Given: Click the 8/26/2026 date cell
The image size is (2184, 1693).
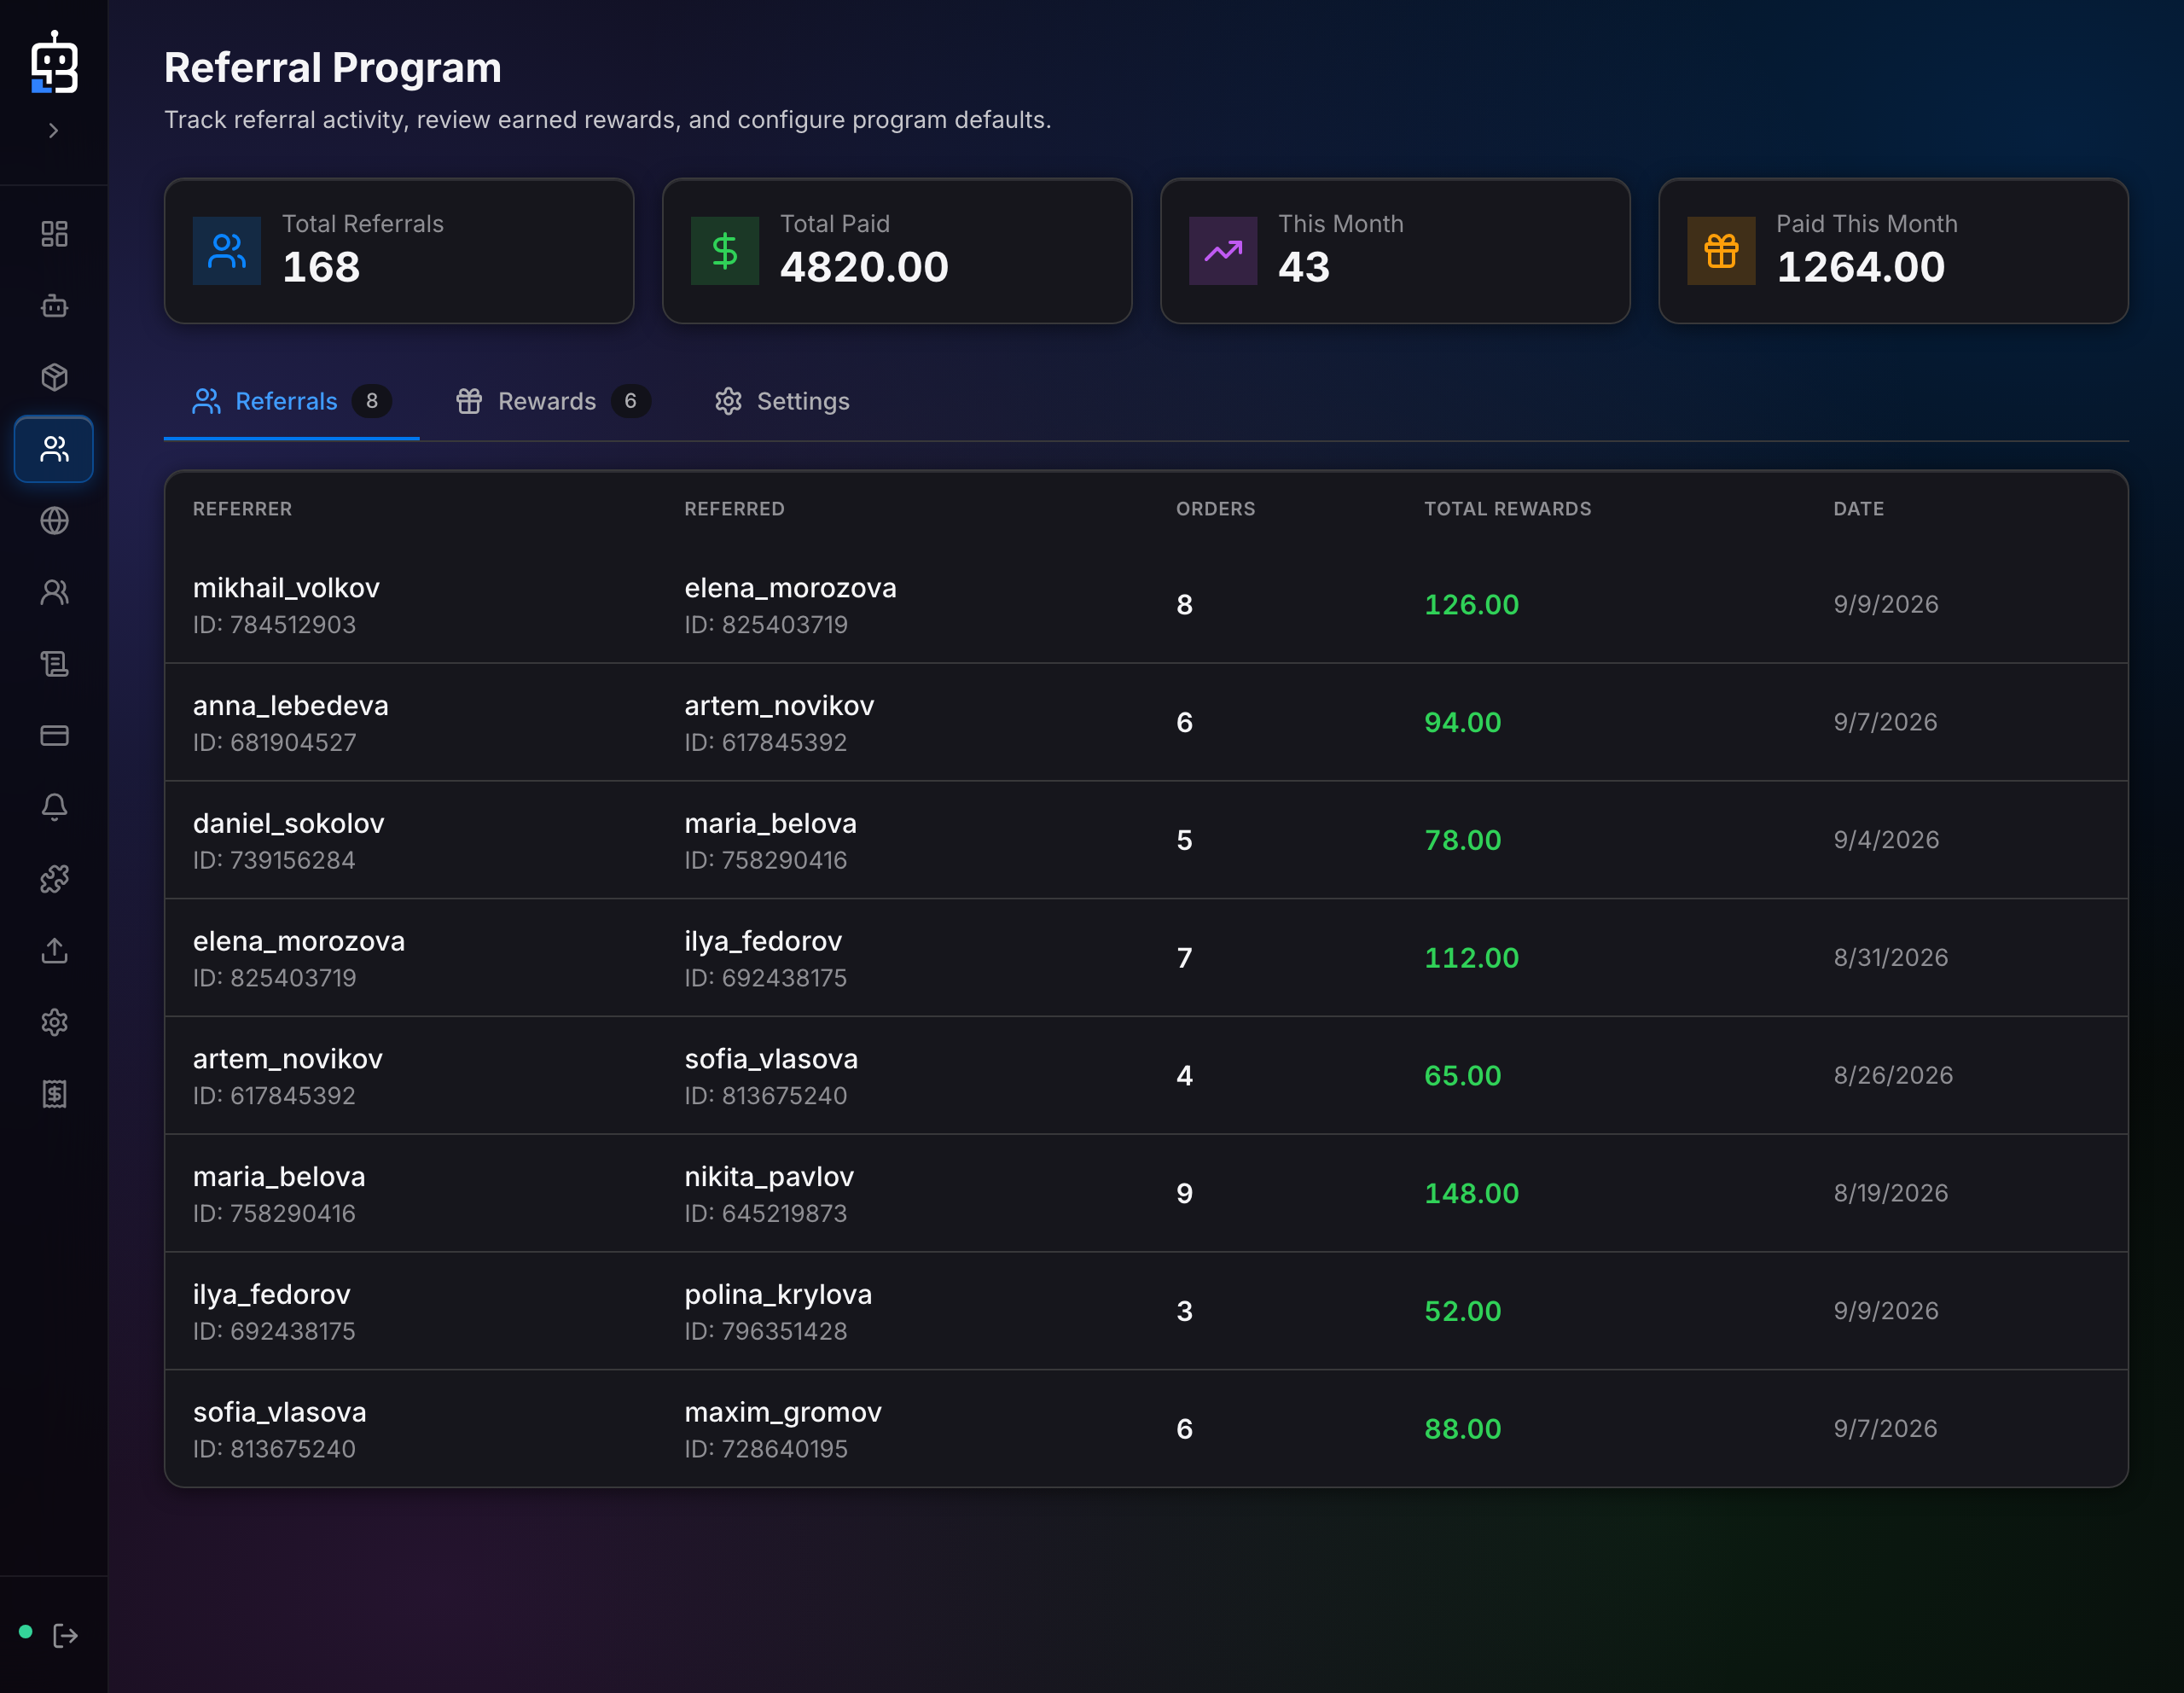Looking at the screenshot, I should point(1893,1075).
